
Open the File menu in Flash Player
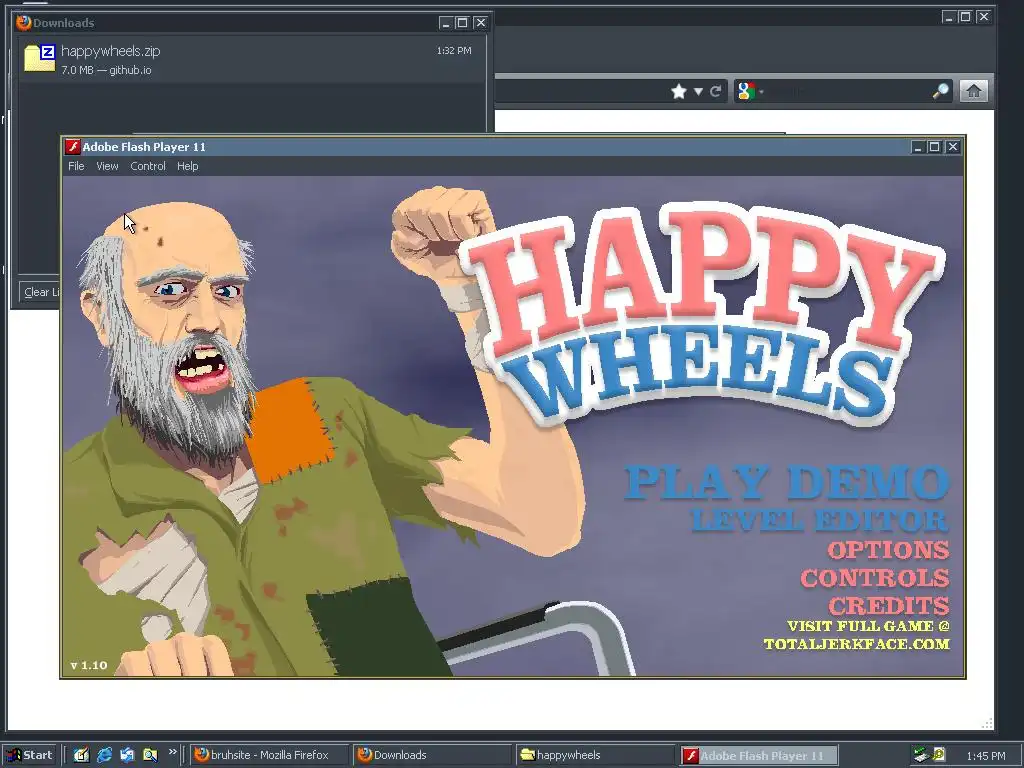click(76, 167)
